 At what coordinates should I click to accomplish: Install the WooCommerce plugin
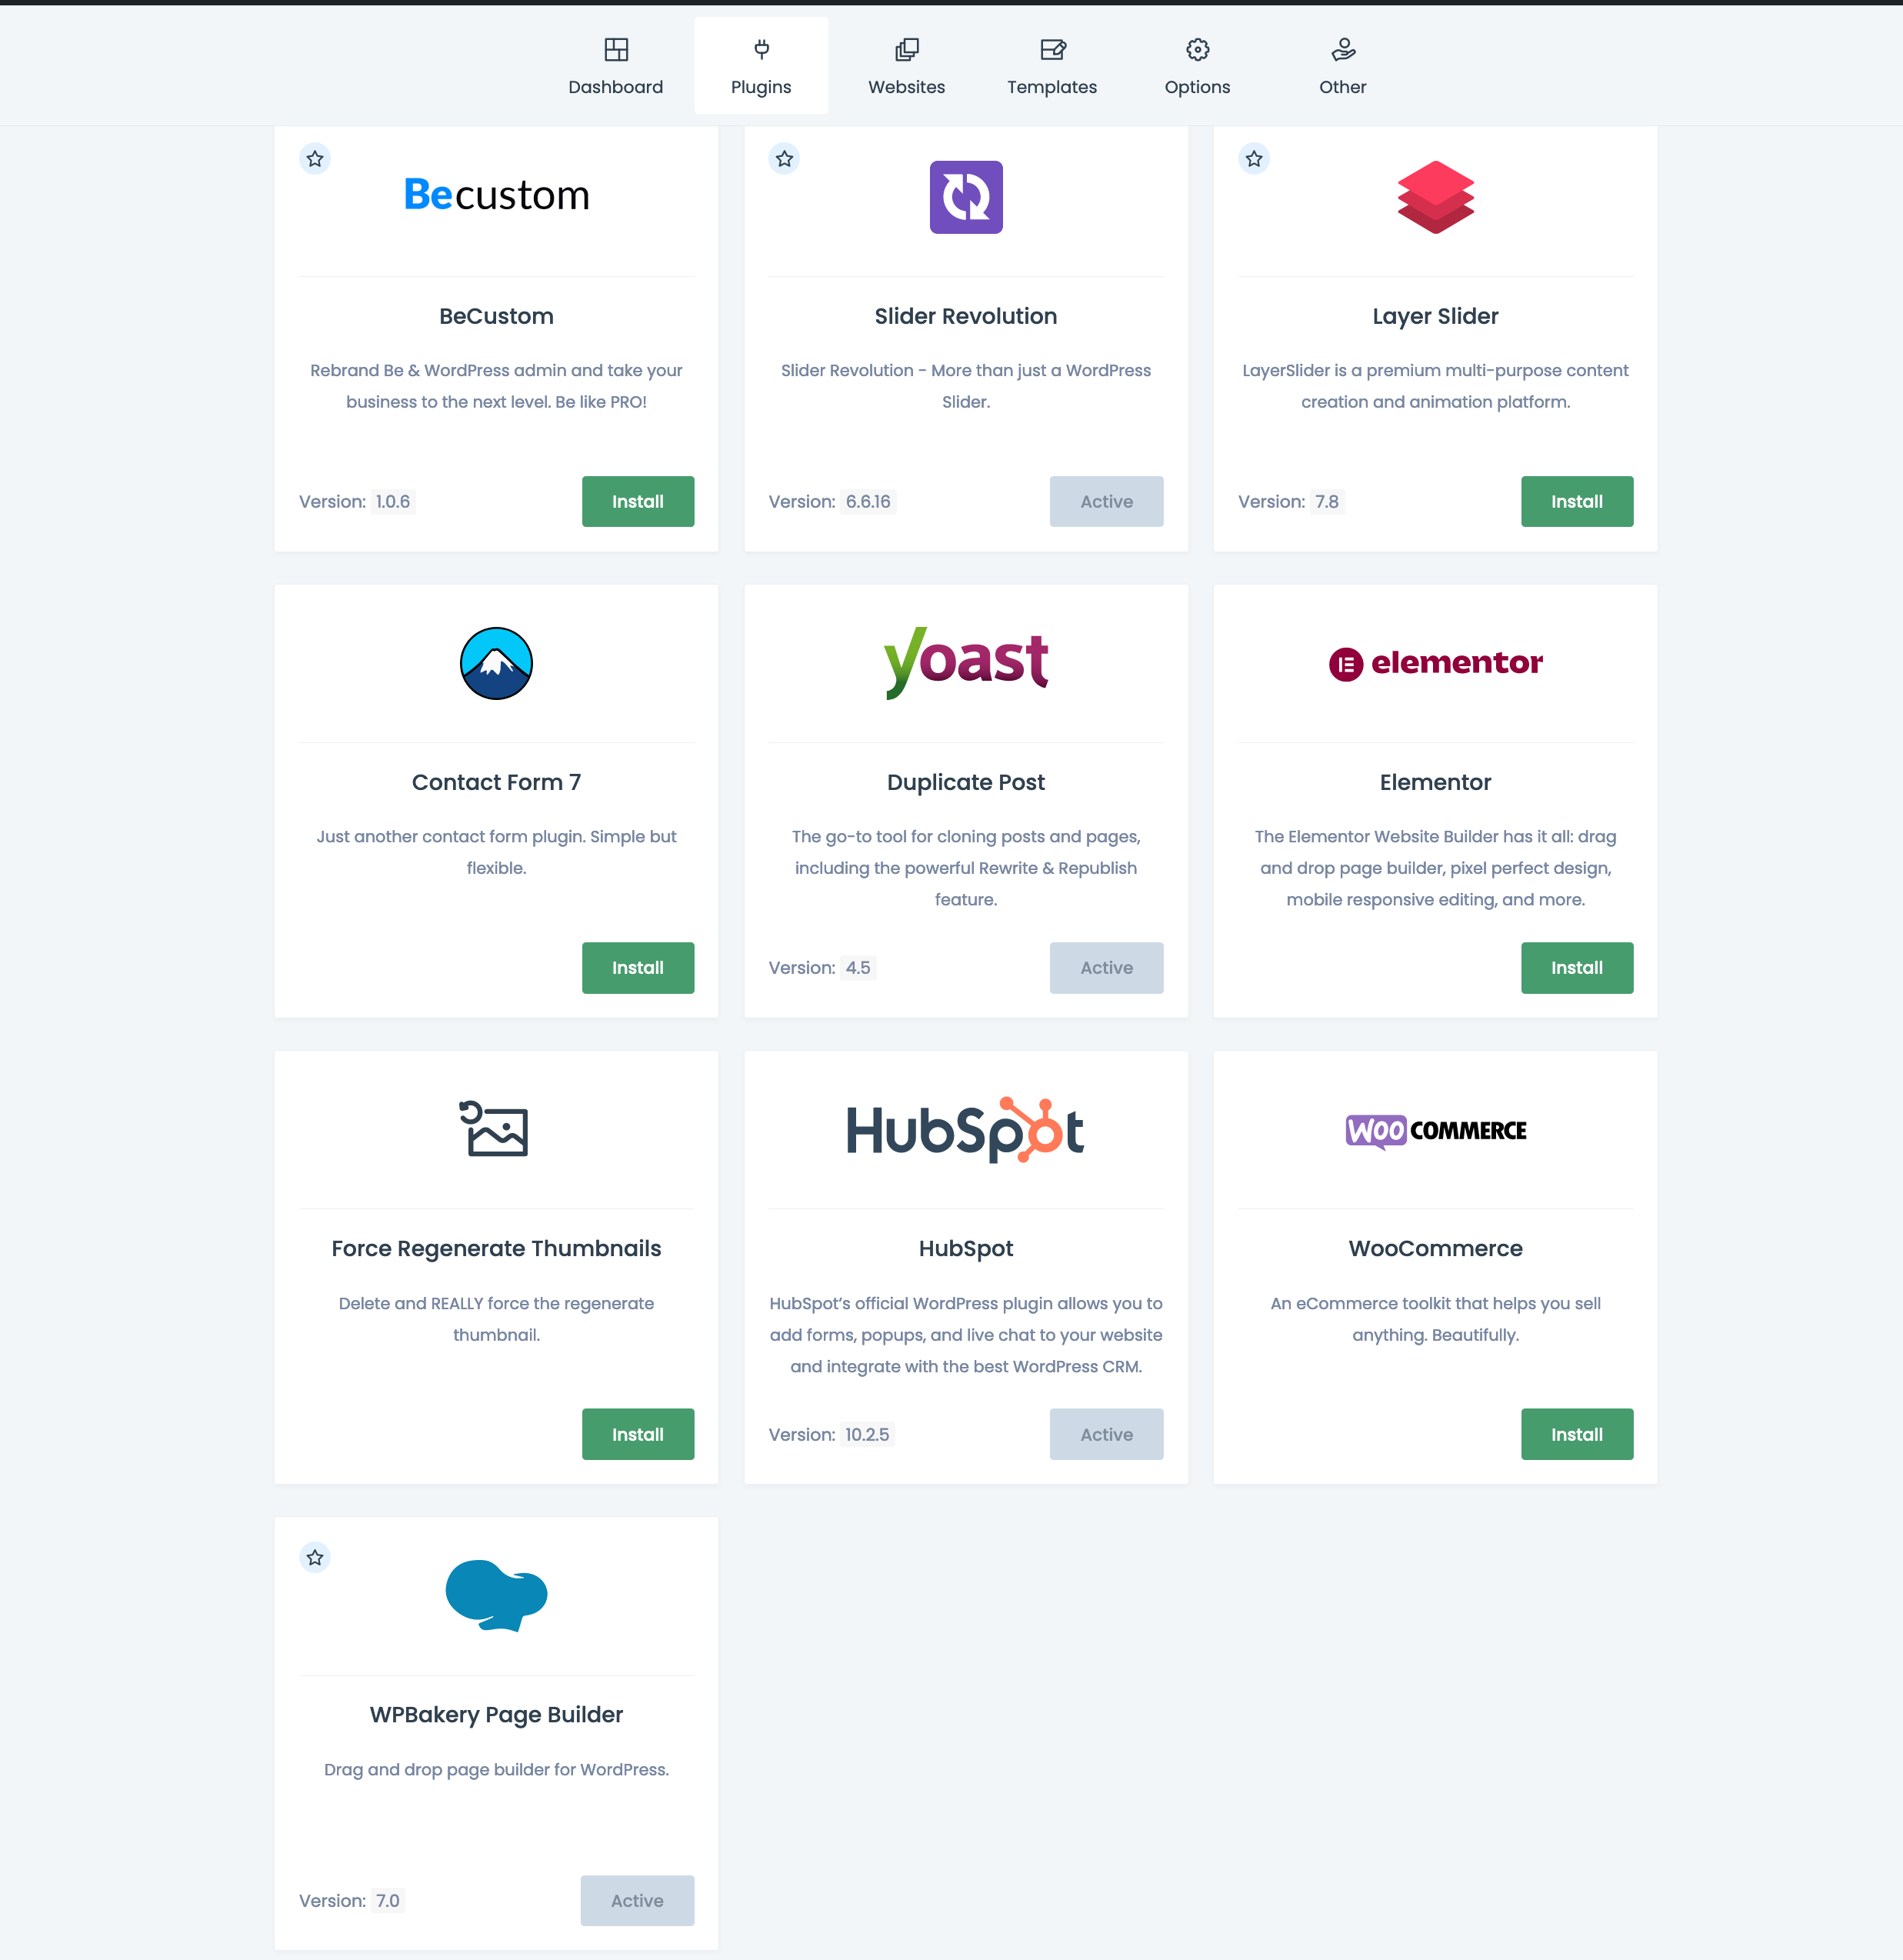pyautogui.click(x=1575, y=1433)
